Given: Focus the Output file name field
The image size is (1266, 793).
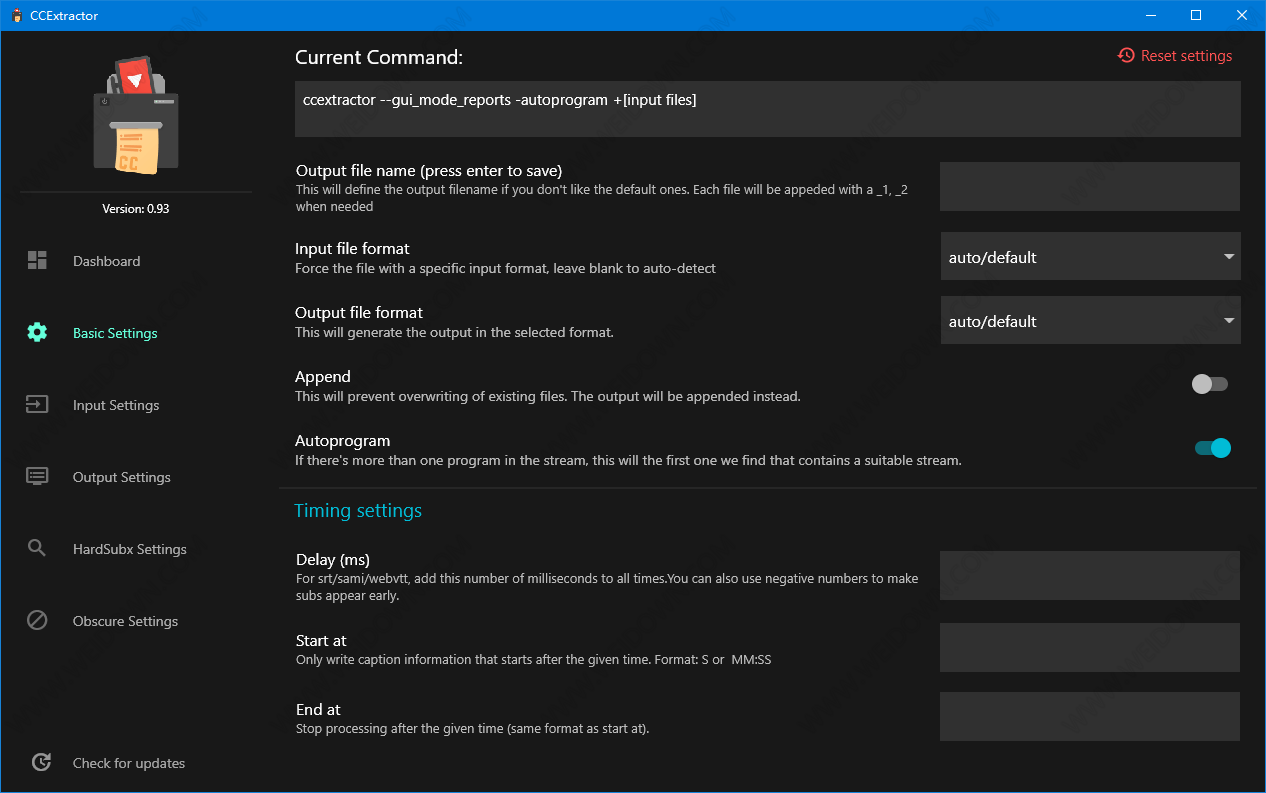Looking at the screenshot, I should (x=1090, y=186).
